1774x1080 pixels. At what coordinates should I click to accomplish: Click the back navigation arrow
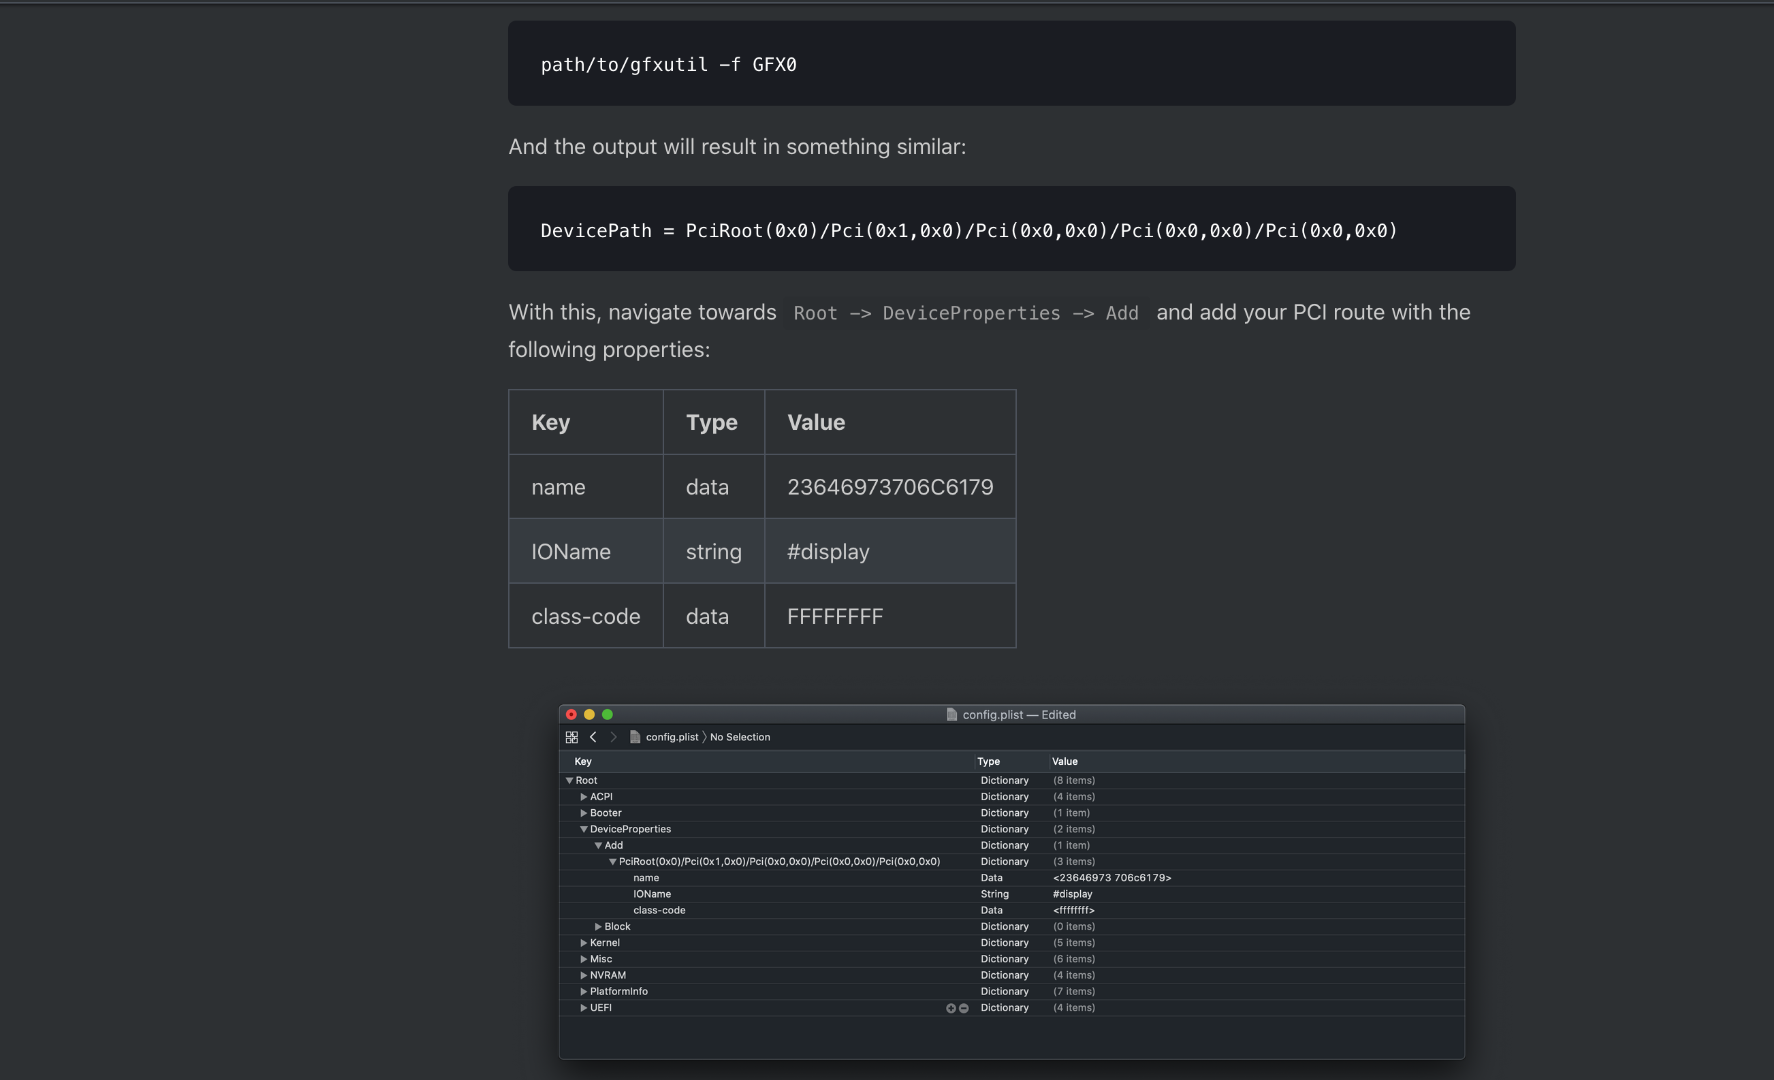point(593,737)
